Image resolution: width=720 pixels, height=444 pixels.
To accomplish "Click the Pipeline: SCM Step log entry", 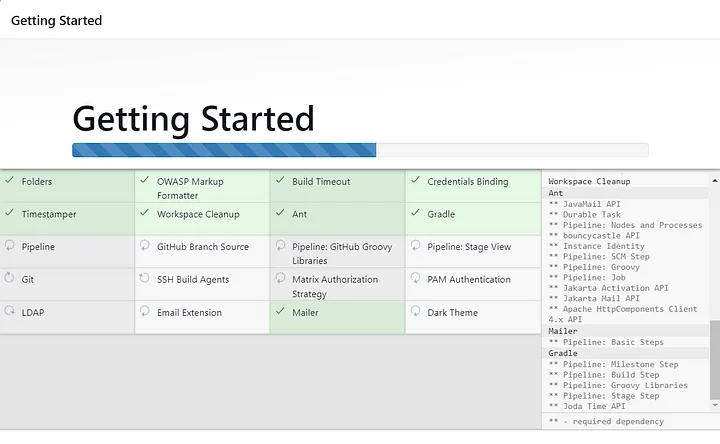I will [599, 257].
